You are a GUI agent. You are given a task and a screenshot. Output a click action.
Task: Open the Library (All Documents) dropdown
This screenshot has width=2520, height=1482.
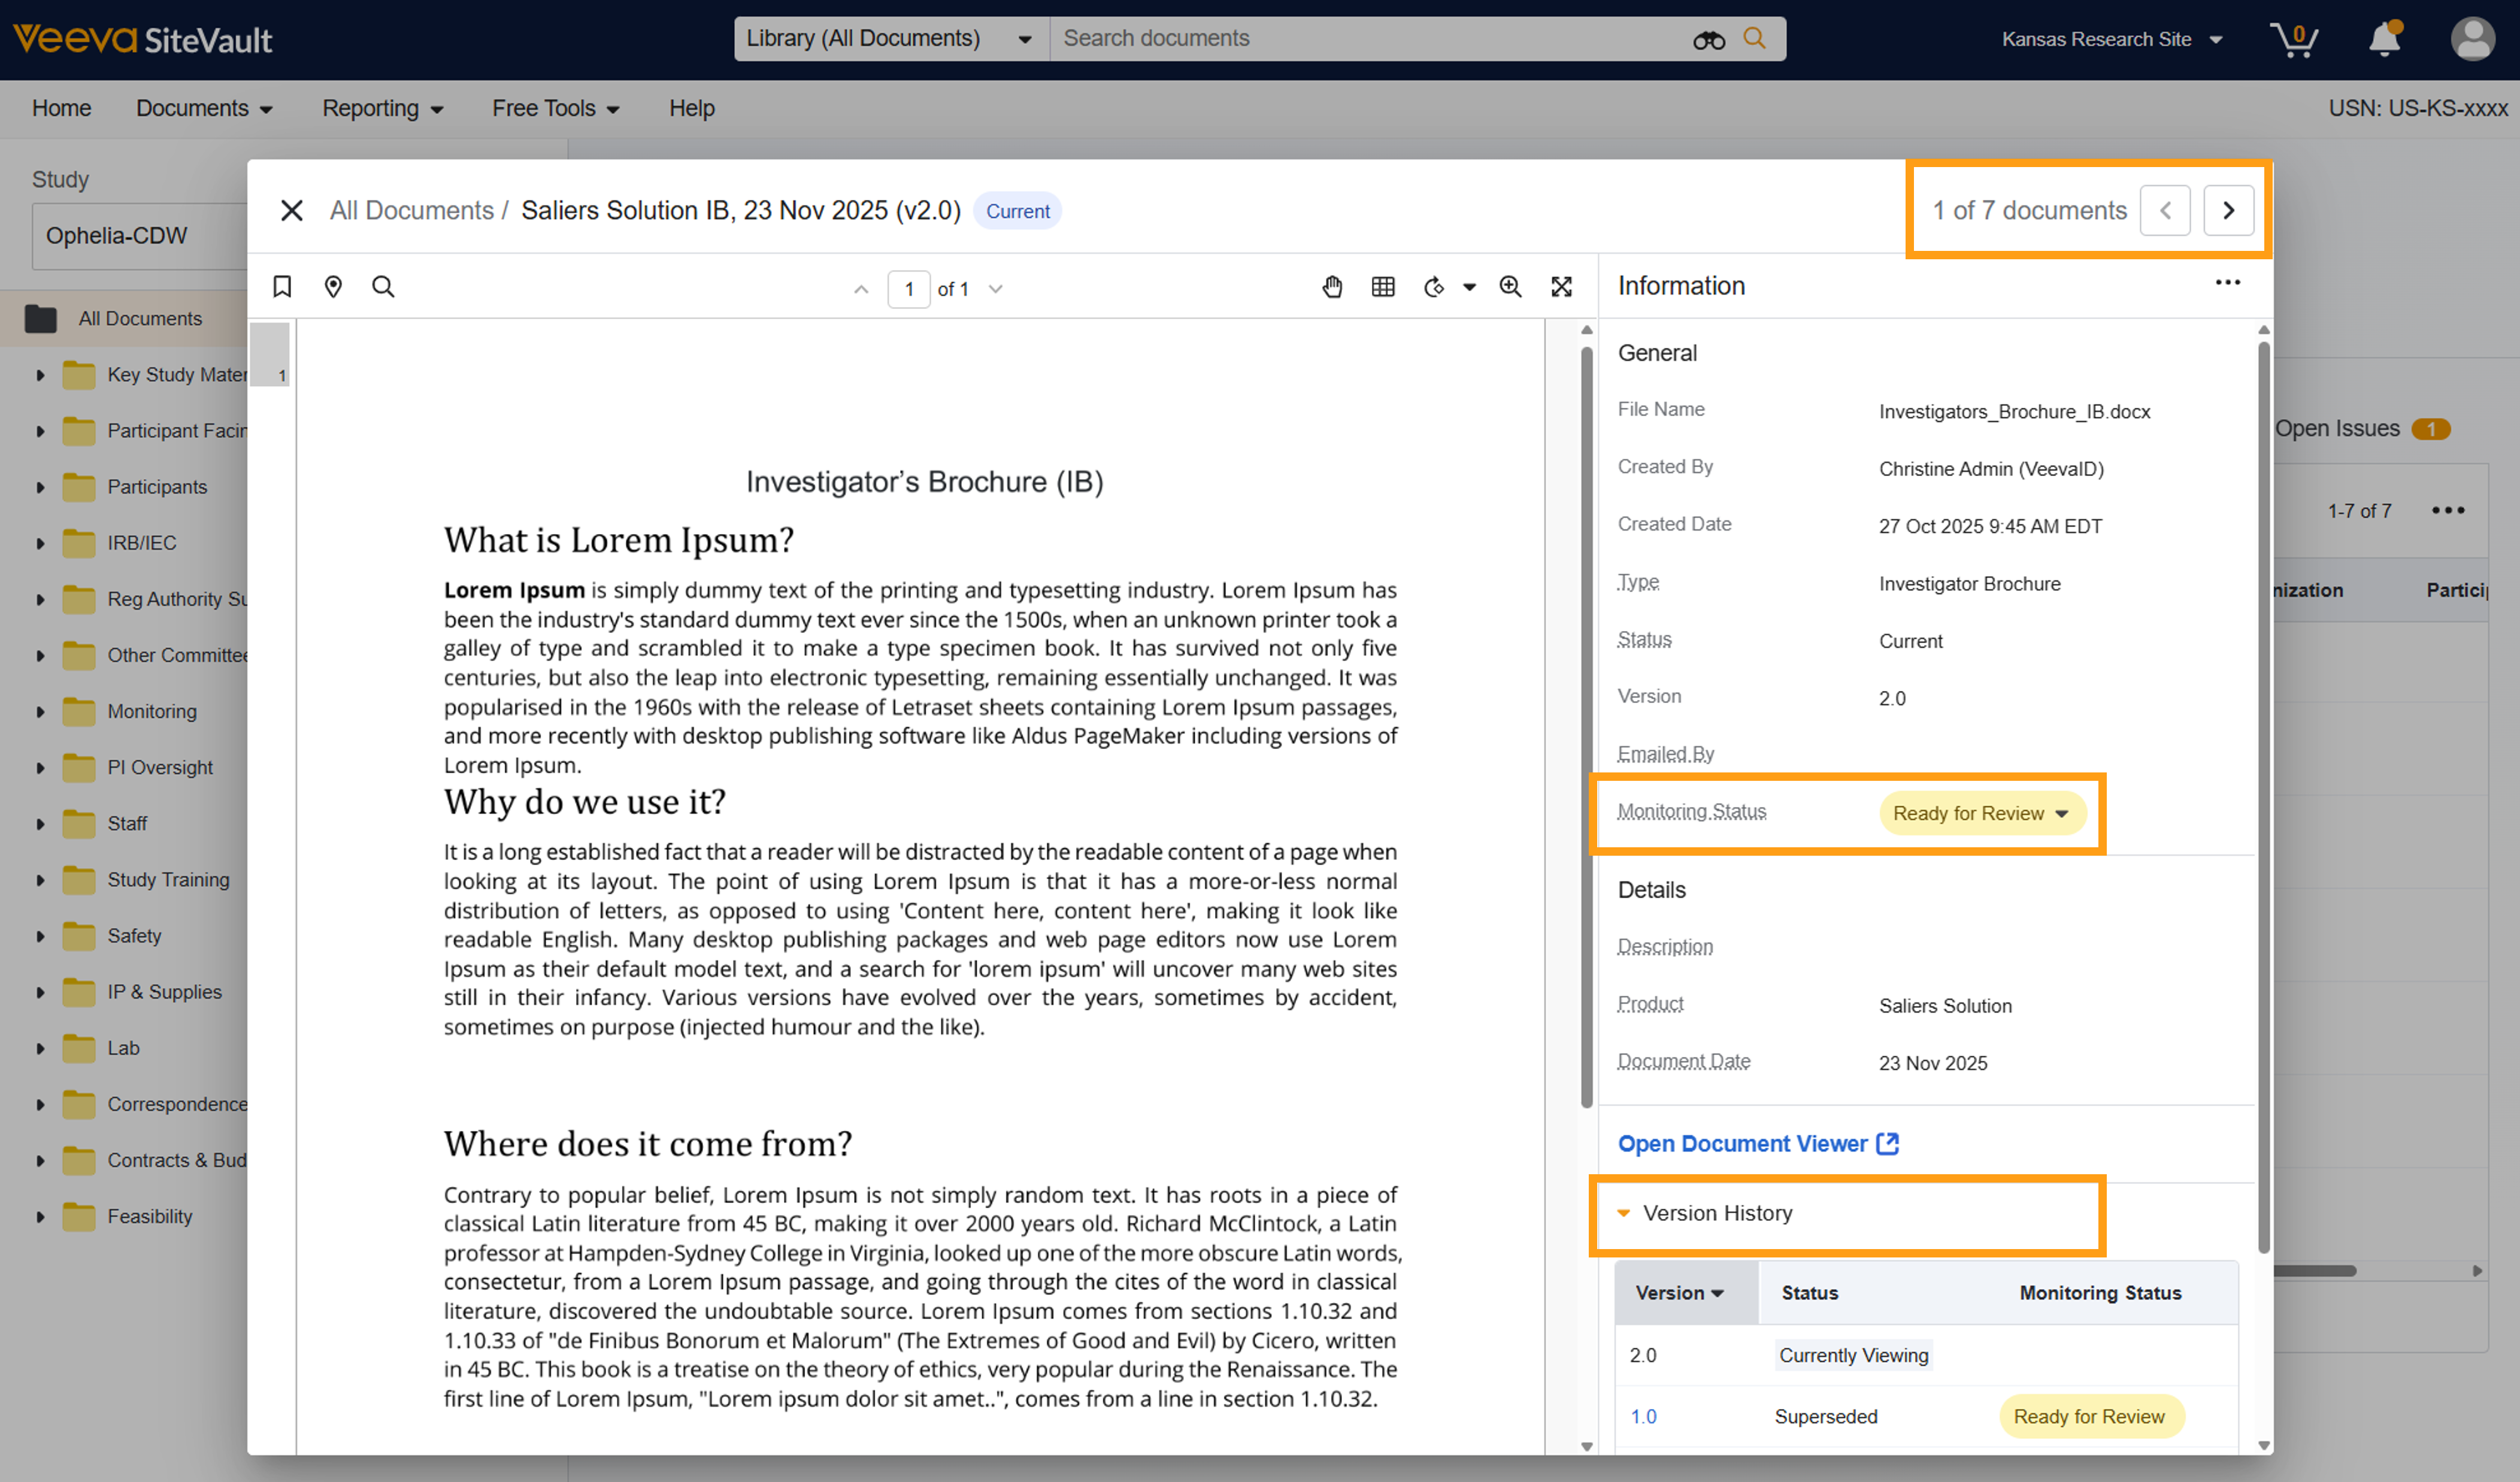coord(889,39)
